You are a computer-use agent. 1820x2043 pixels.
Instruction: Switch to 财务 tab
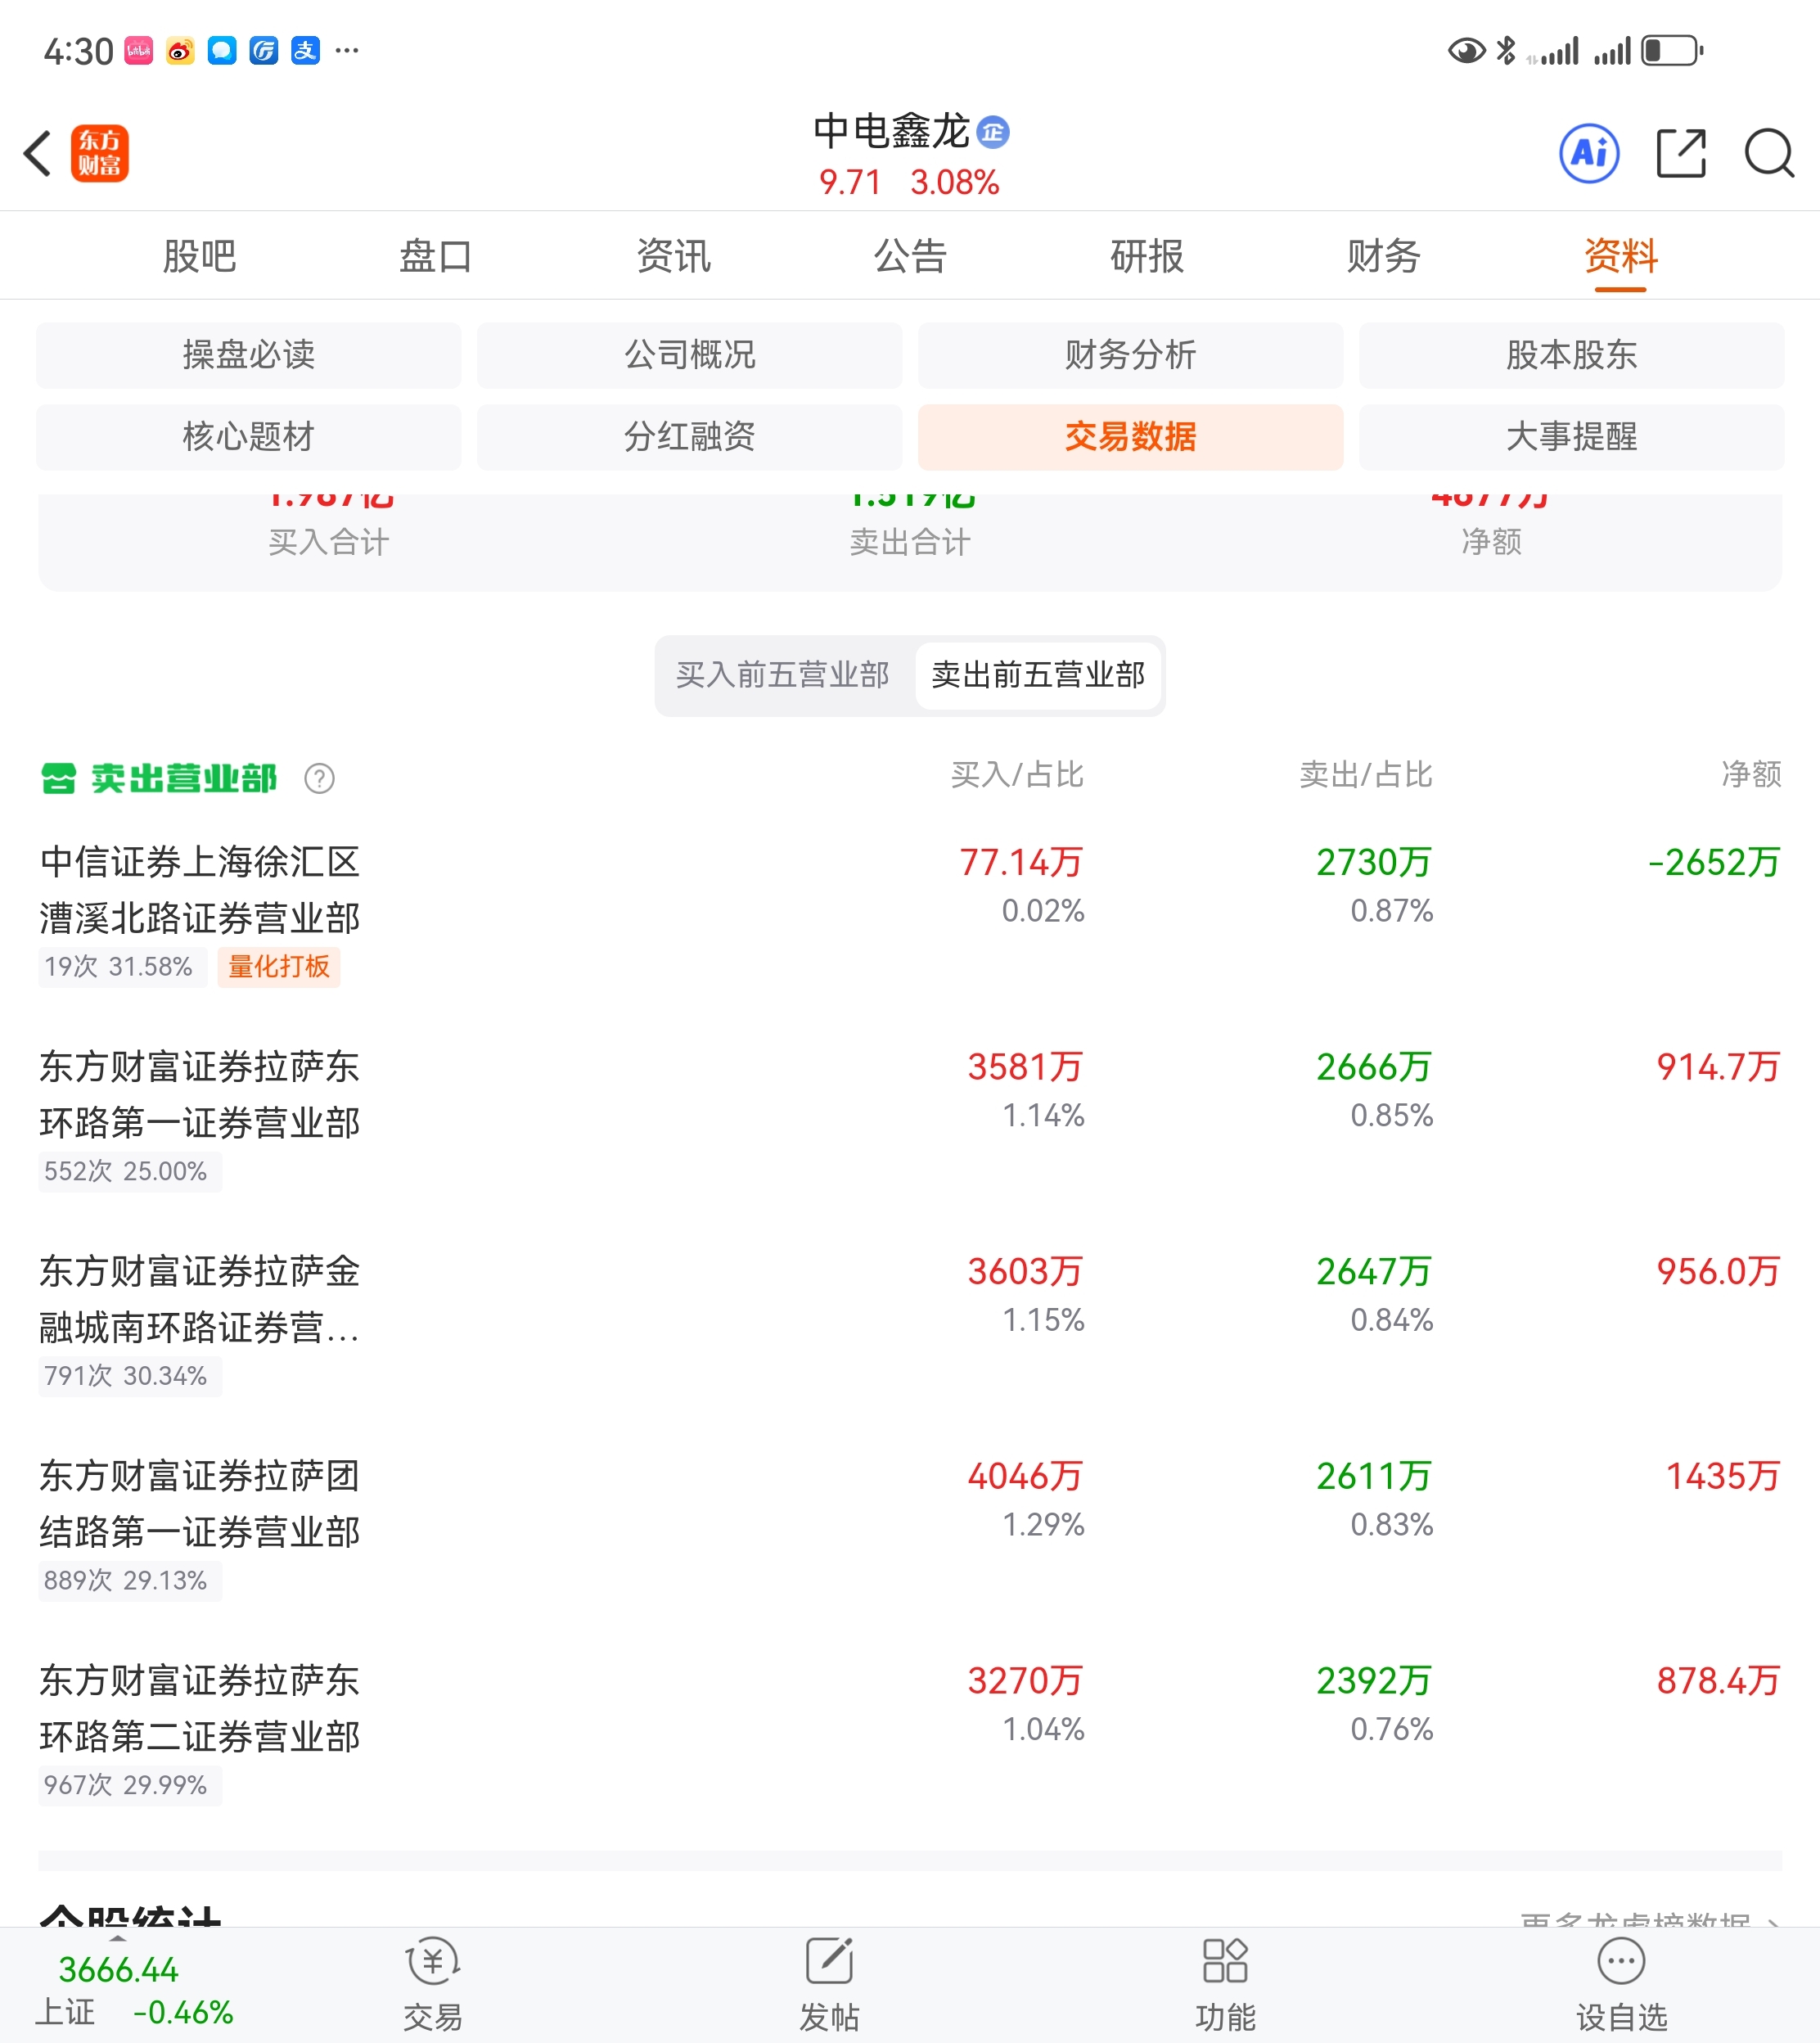[1384, 257]
